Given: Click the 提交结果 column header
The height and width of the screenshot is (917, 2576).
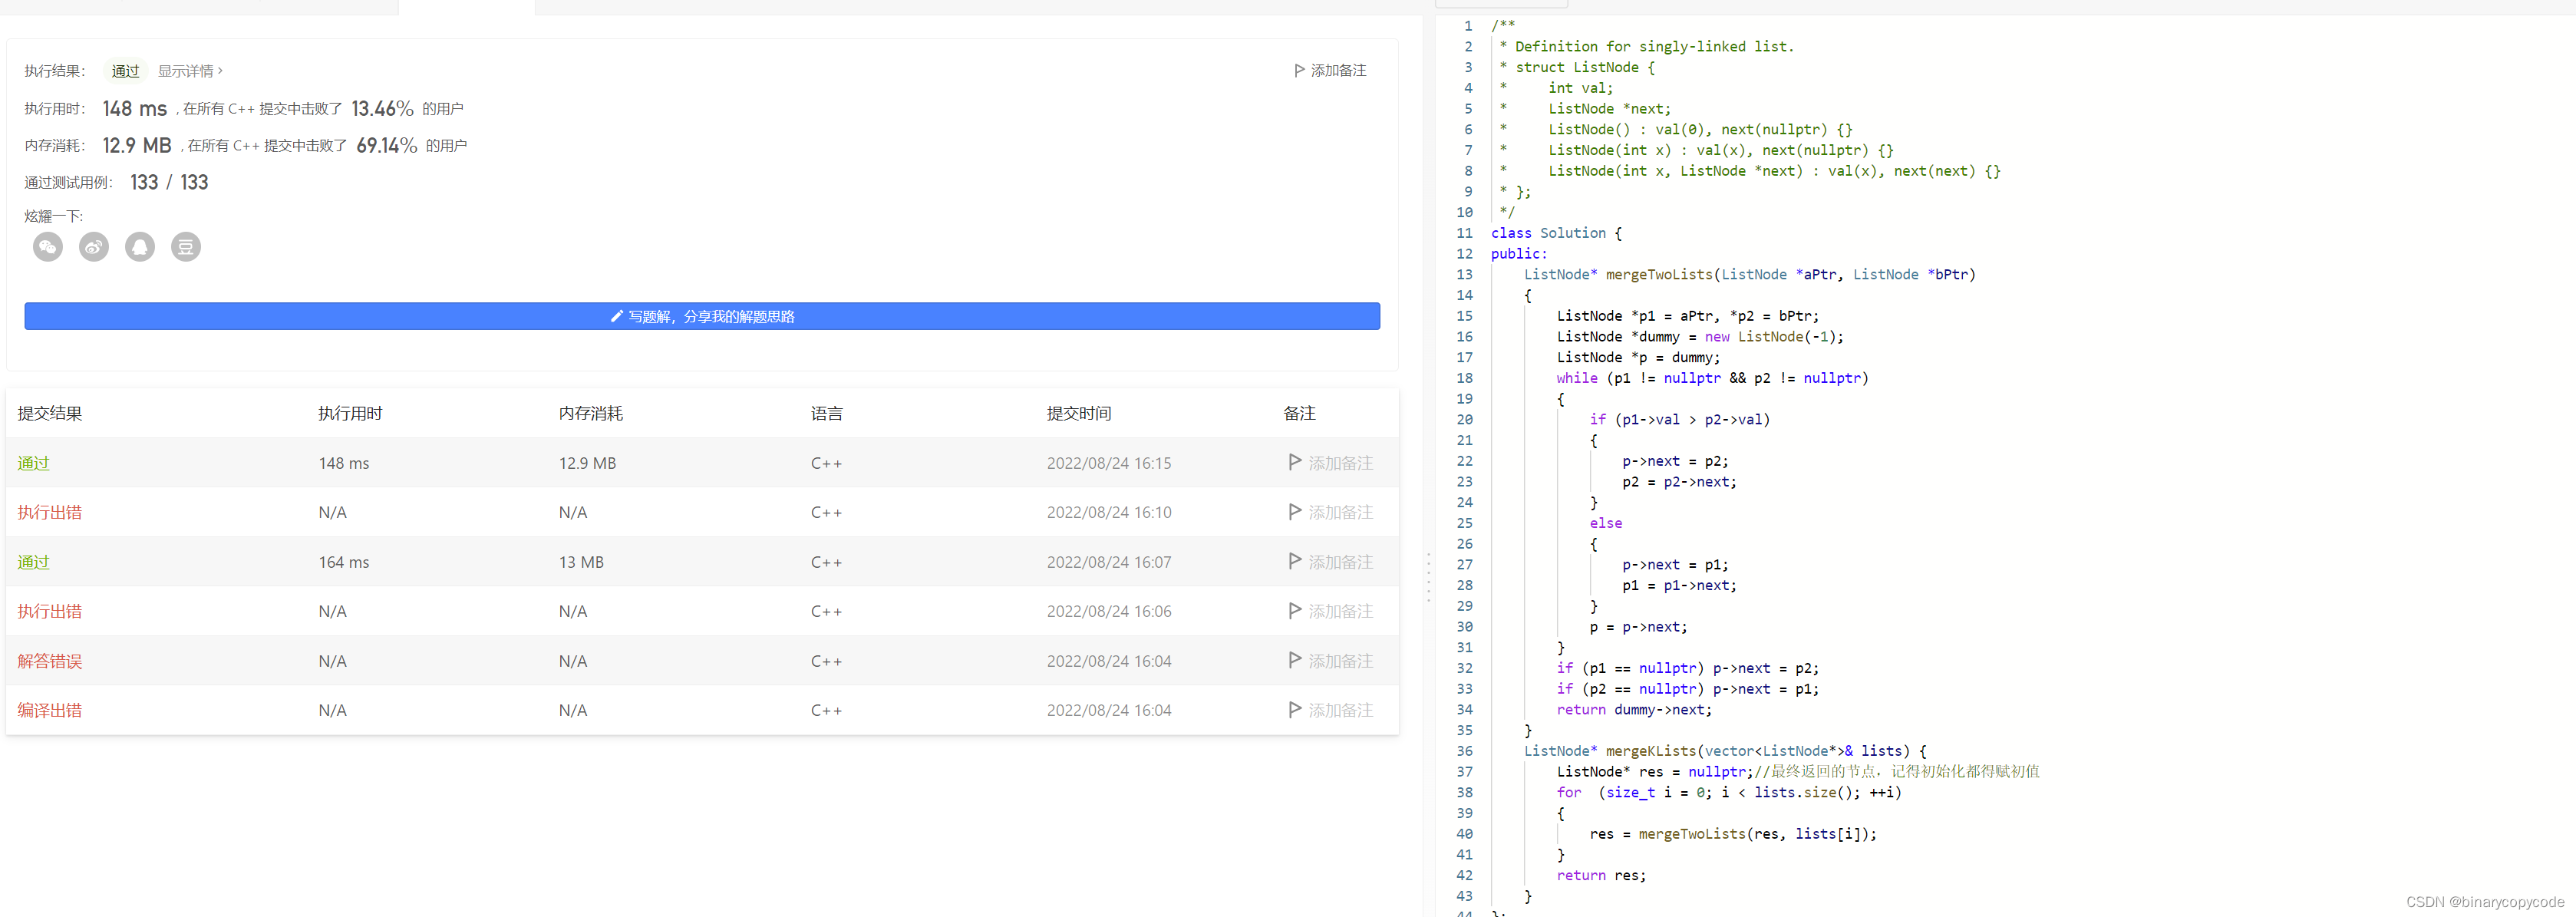Looking at the screenshot, I should pos(49,413).
